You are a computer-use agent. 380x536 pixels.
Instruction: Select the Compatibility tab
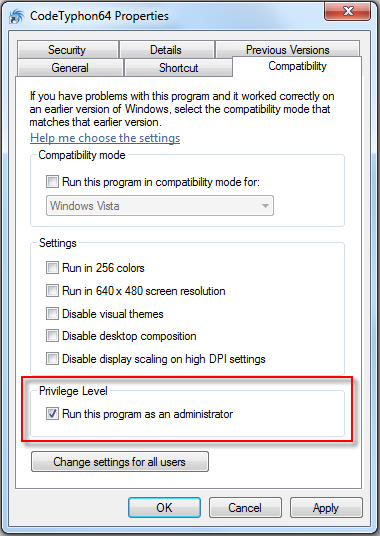click(x=297, y=66)
